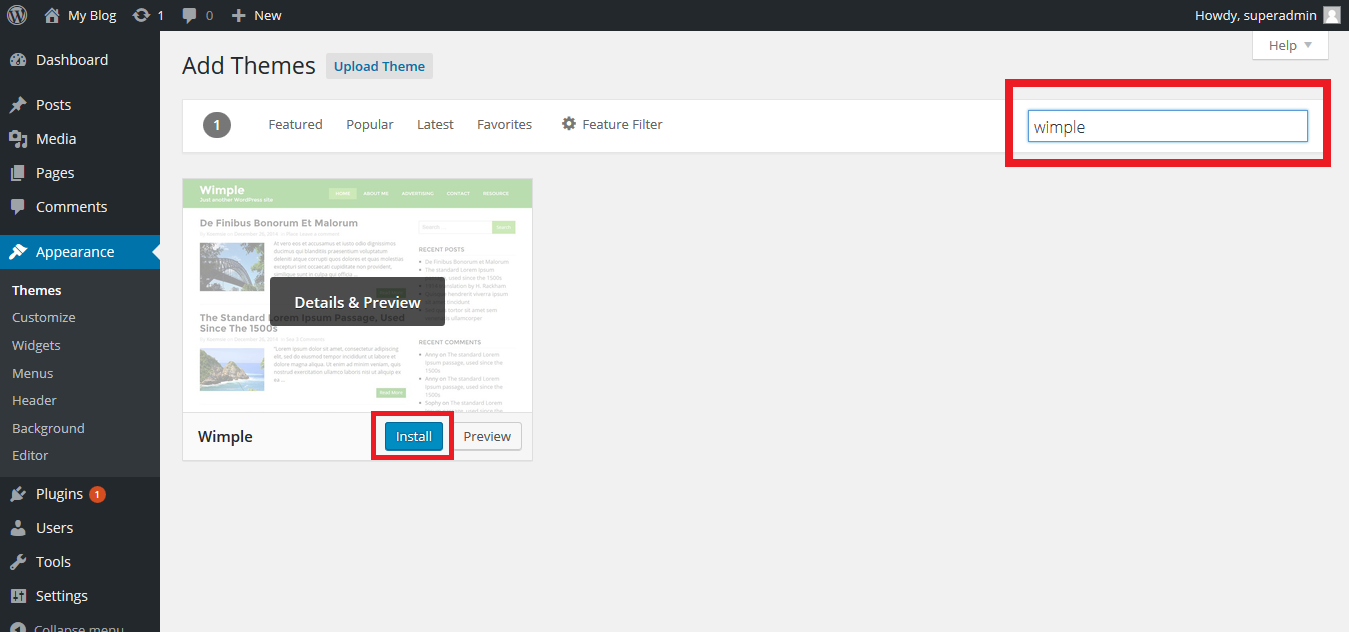Screen dimensions: 1350x632
Task: Open the Comments sidebar menu label
Action: click(x=71, y=207)
